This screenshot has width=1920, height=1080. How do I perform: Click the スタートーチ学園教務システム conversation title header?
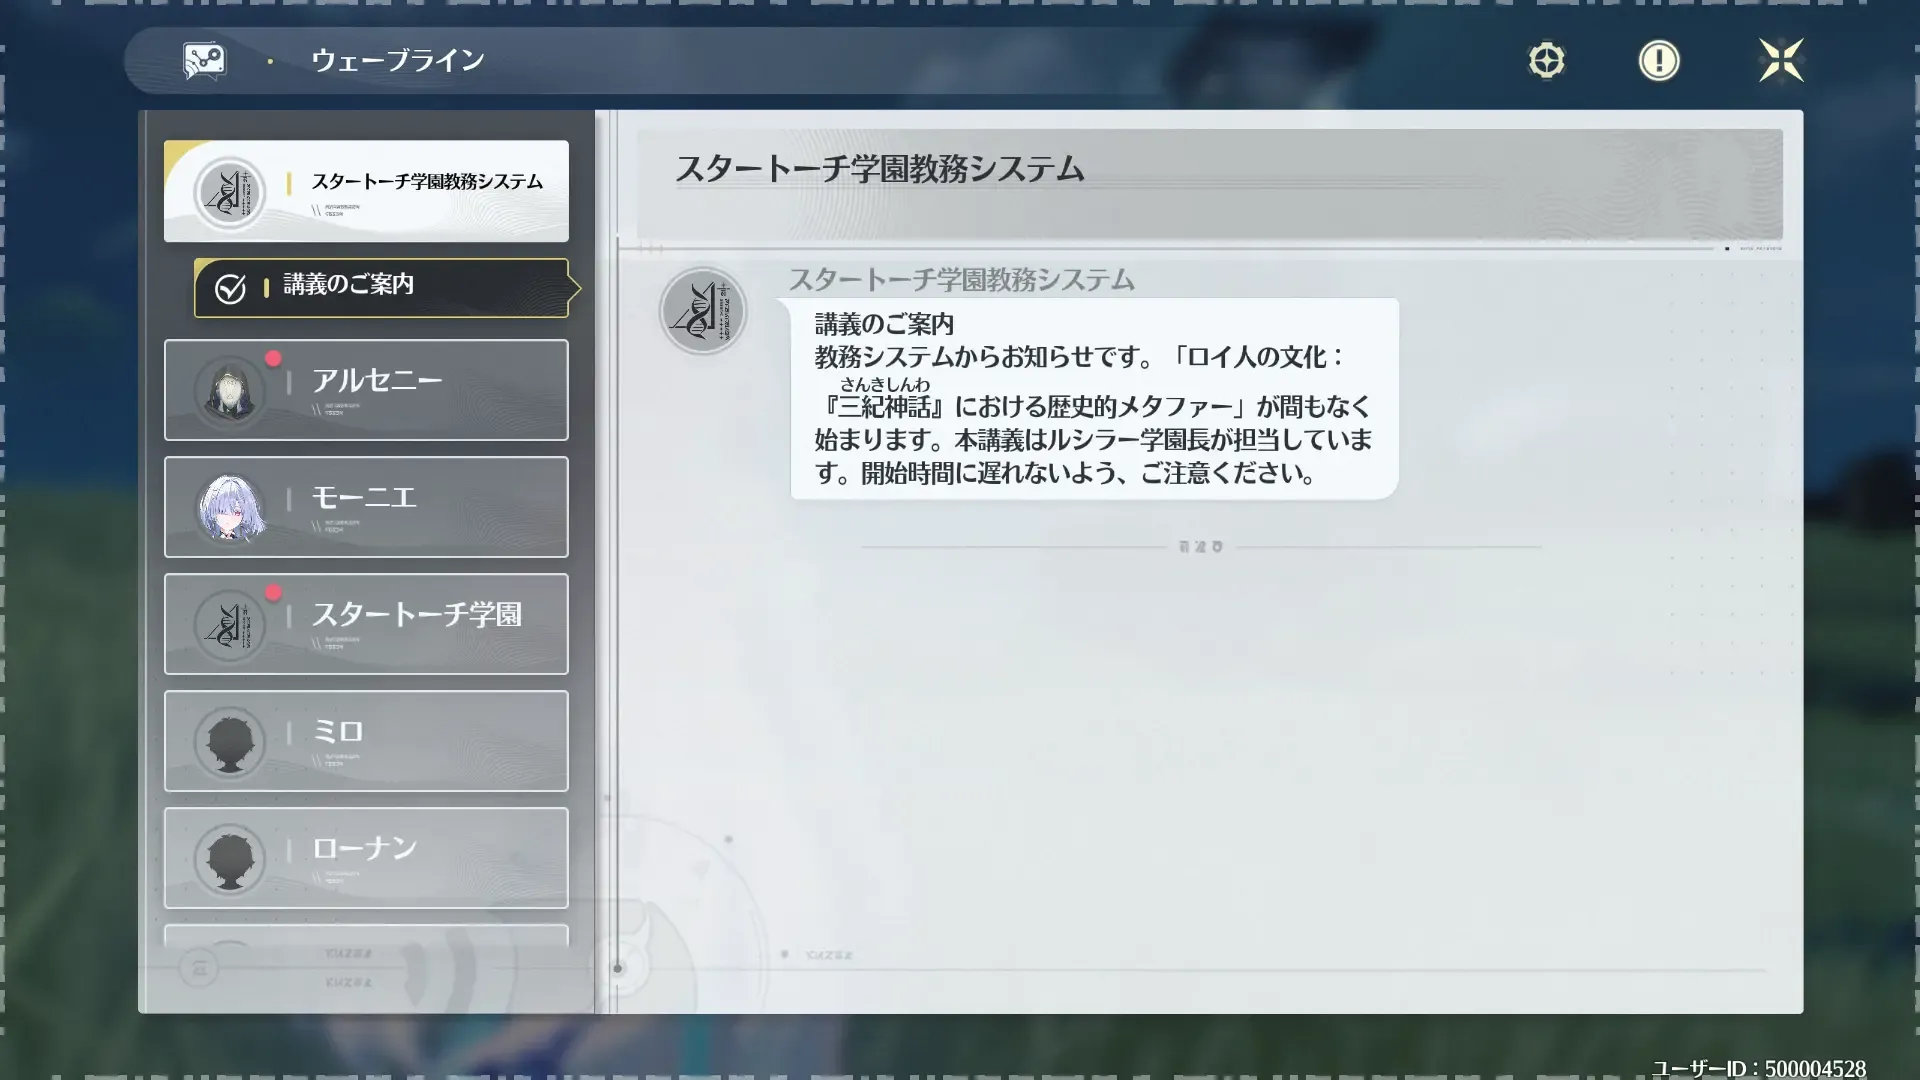(x=880, y=168)
